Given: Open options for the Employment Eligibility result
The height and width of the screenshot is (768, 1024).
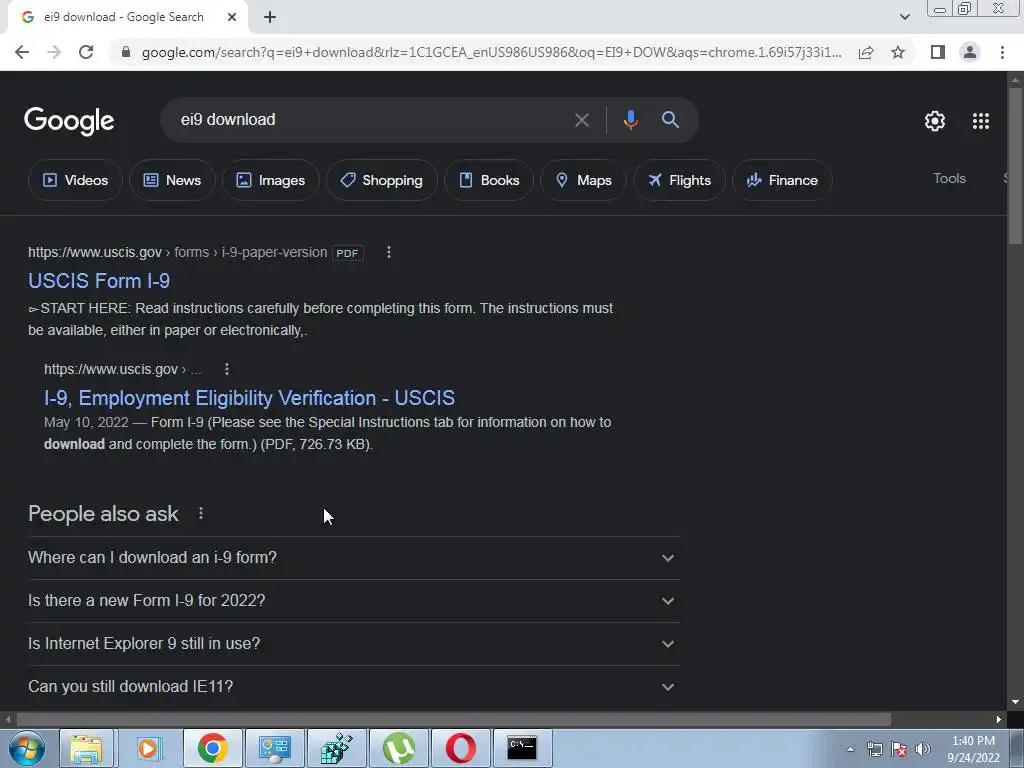Looking at the screenshot, I should pyautogui.click(x=227, y=369).
